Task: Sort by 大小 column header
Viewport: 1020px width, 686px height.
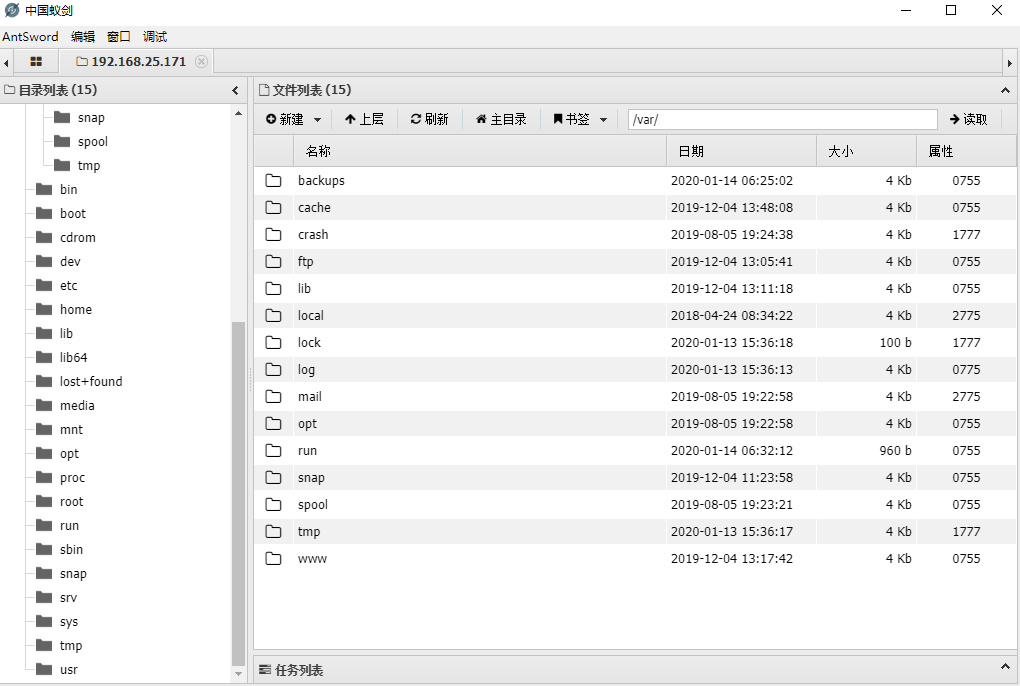Action: click(x=866, y=152)
